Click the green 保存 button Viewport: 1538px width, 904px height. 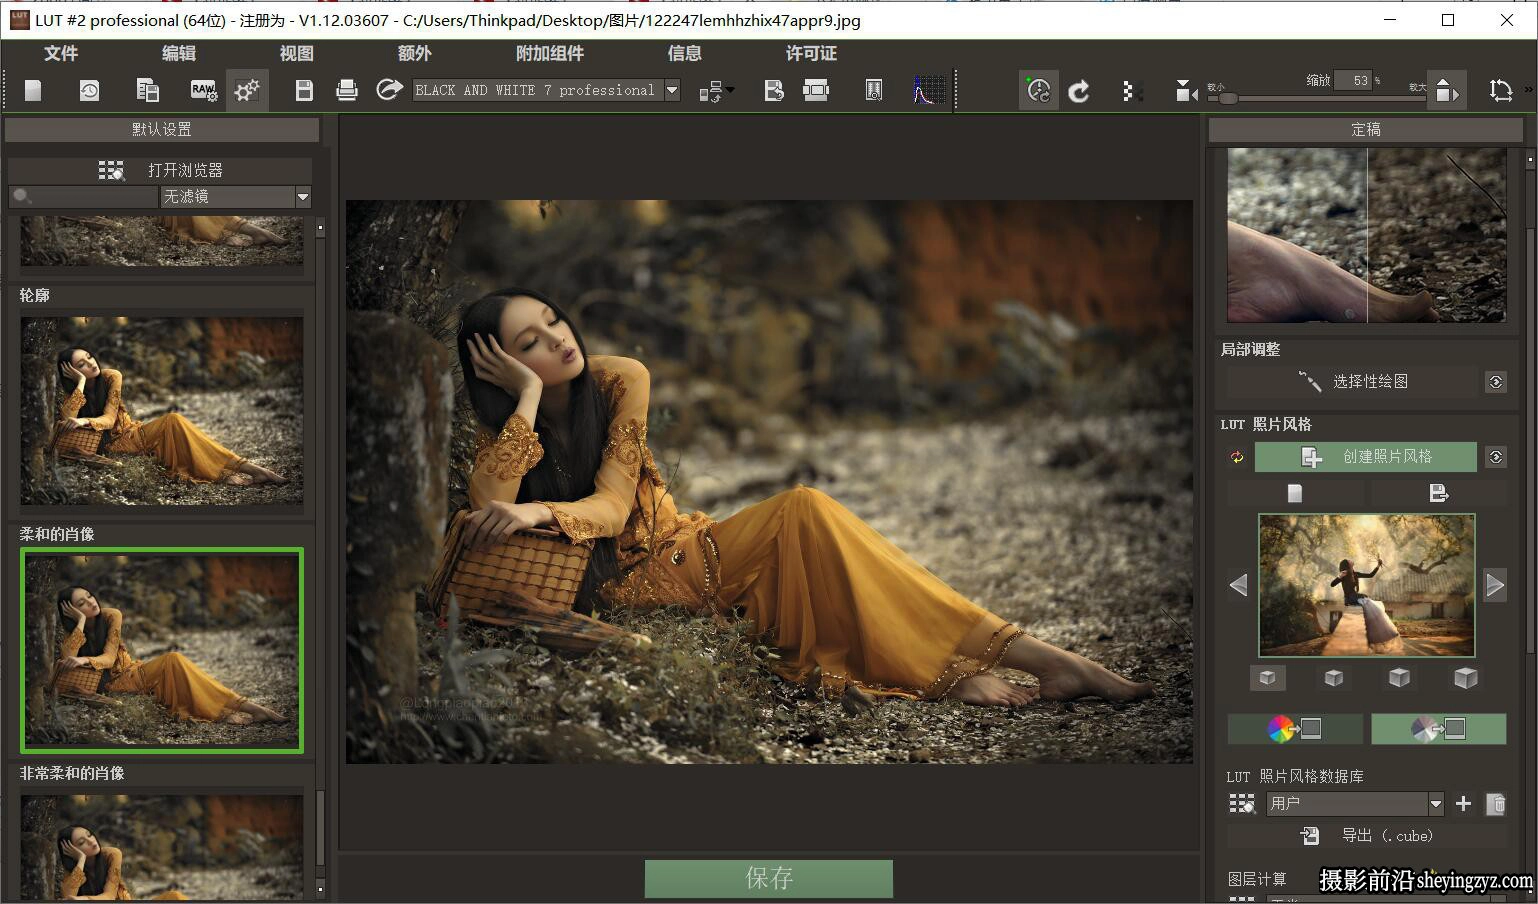click(x=769, y=878)
